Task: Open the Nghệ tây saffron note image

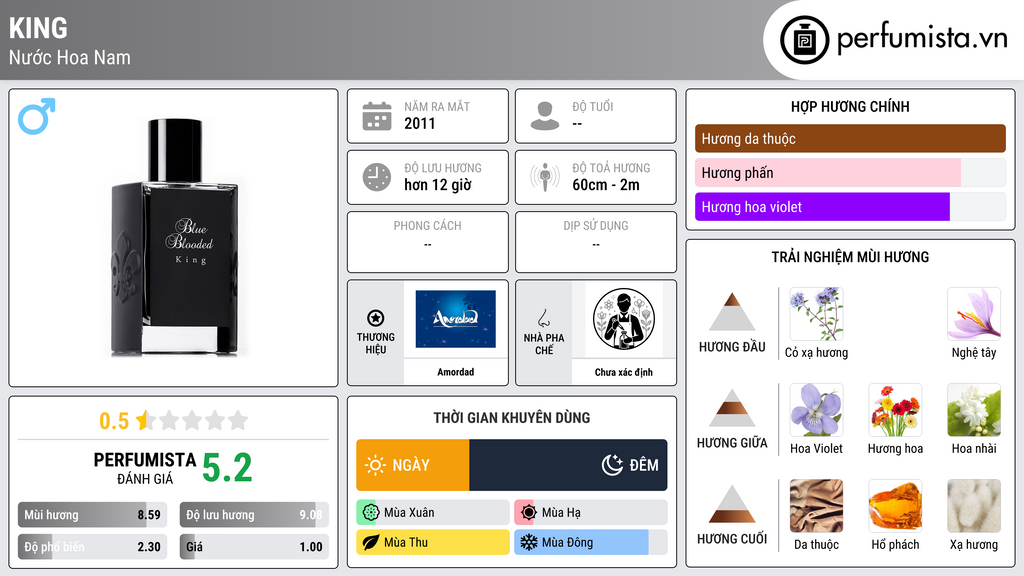Action: tap(974, 313)
